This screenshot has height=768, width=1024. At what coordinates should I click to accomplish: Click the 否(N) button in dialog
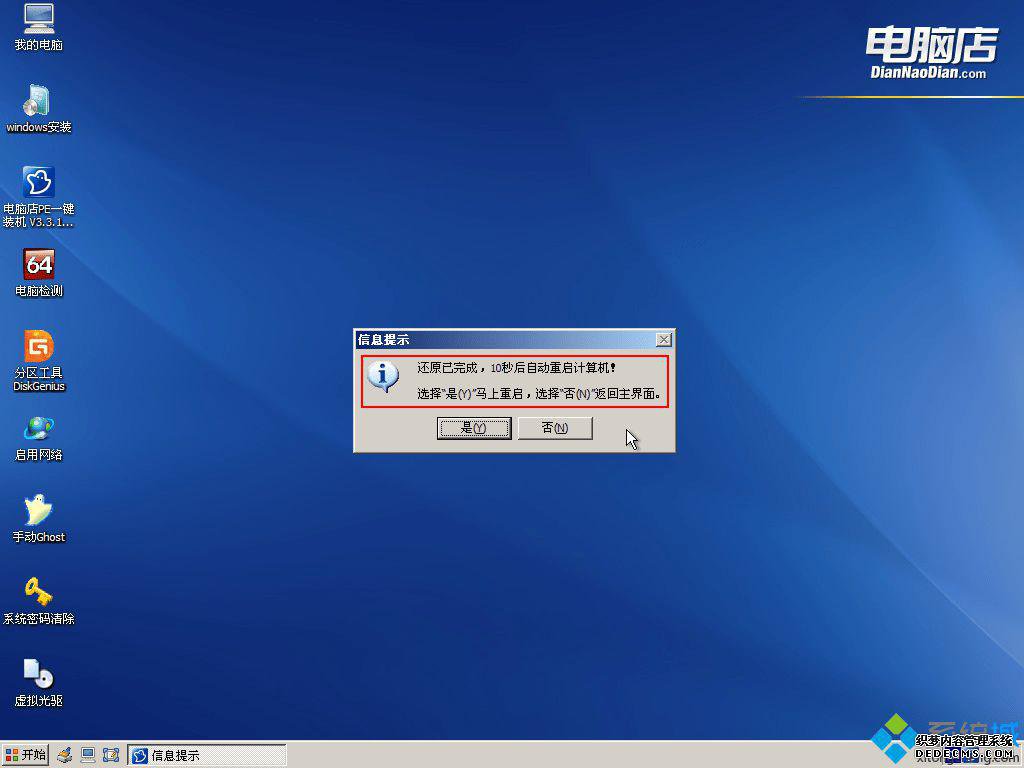tap(555, 428)
